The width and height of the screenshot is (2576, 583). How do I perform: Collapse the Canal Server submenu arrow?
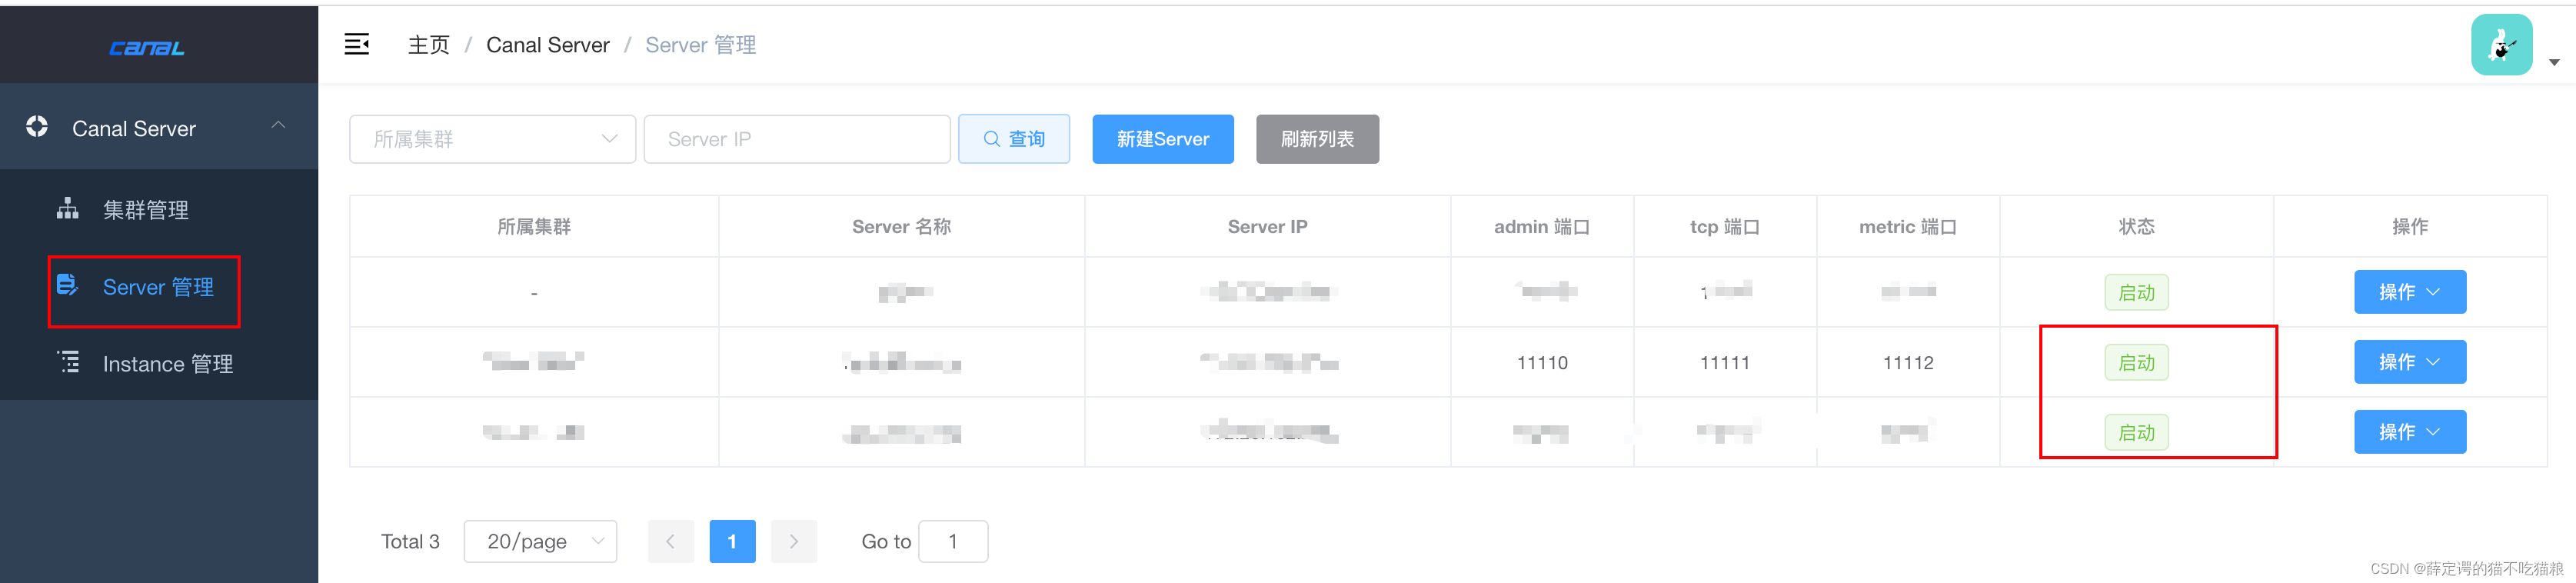click(x=278, y=125)
